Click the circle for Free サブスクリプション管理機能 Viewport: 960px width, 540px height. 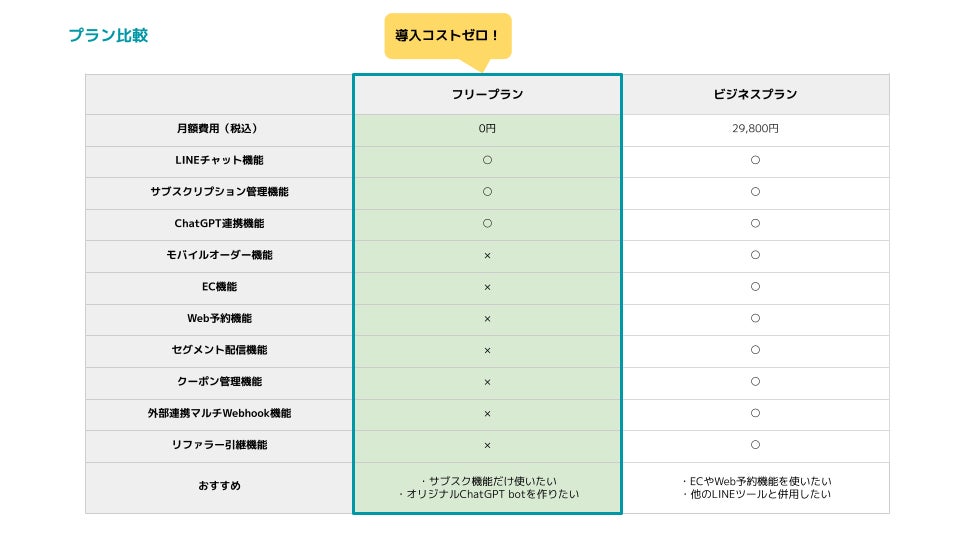click(487, 191)
